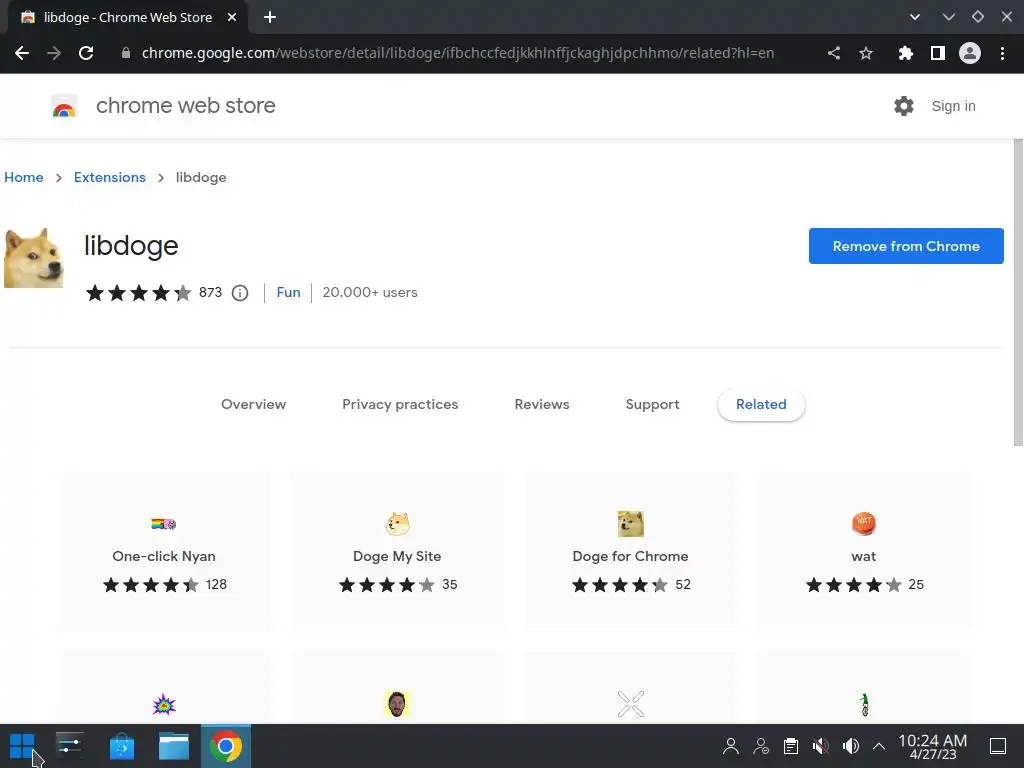Open the clock showing 10:24 AM
Viewport: 1024px width, 768px height.
(x=933, y=746)
